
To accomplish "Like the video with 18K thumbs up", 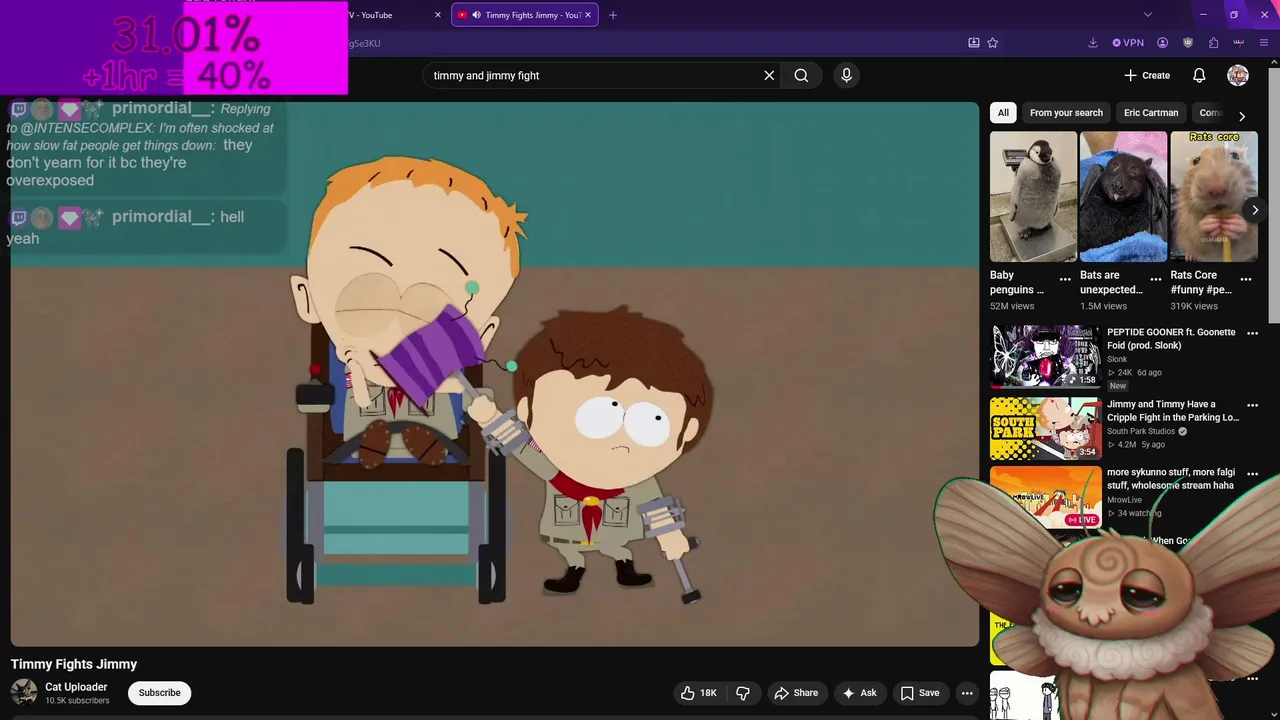I will [x=699, y=693].
